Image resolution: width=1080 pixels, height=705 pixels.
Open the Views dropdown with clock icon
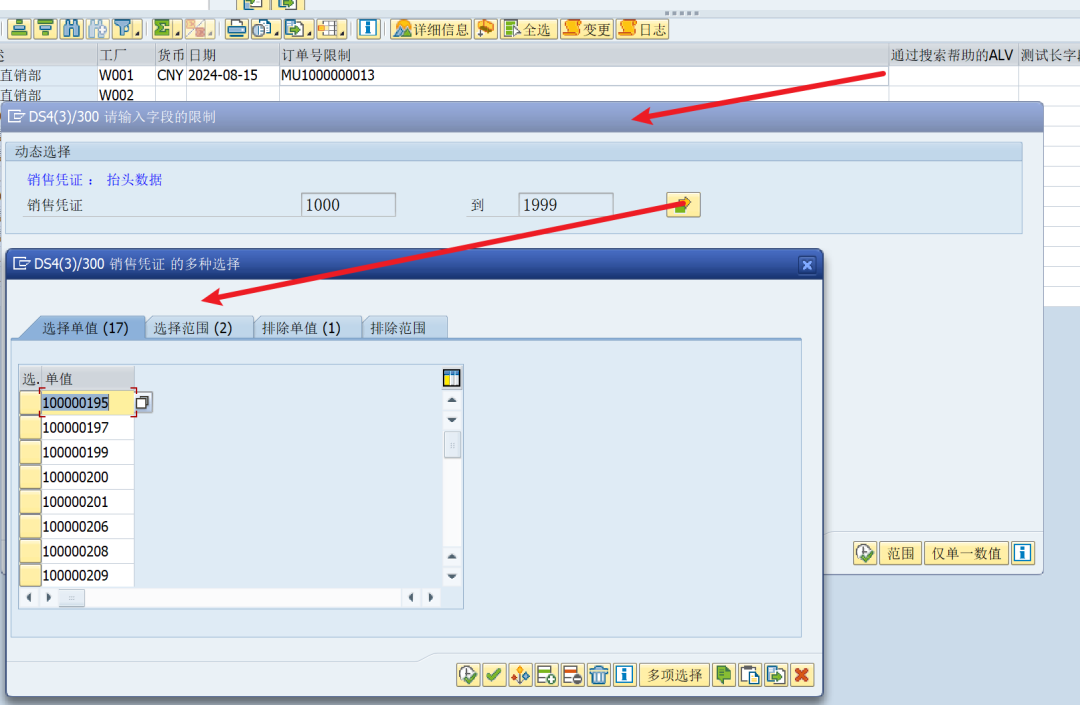coord(266,29)
